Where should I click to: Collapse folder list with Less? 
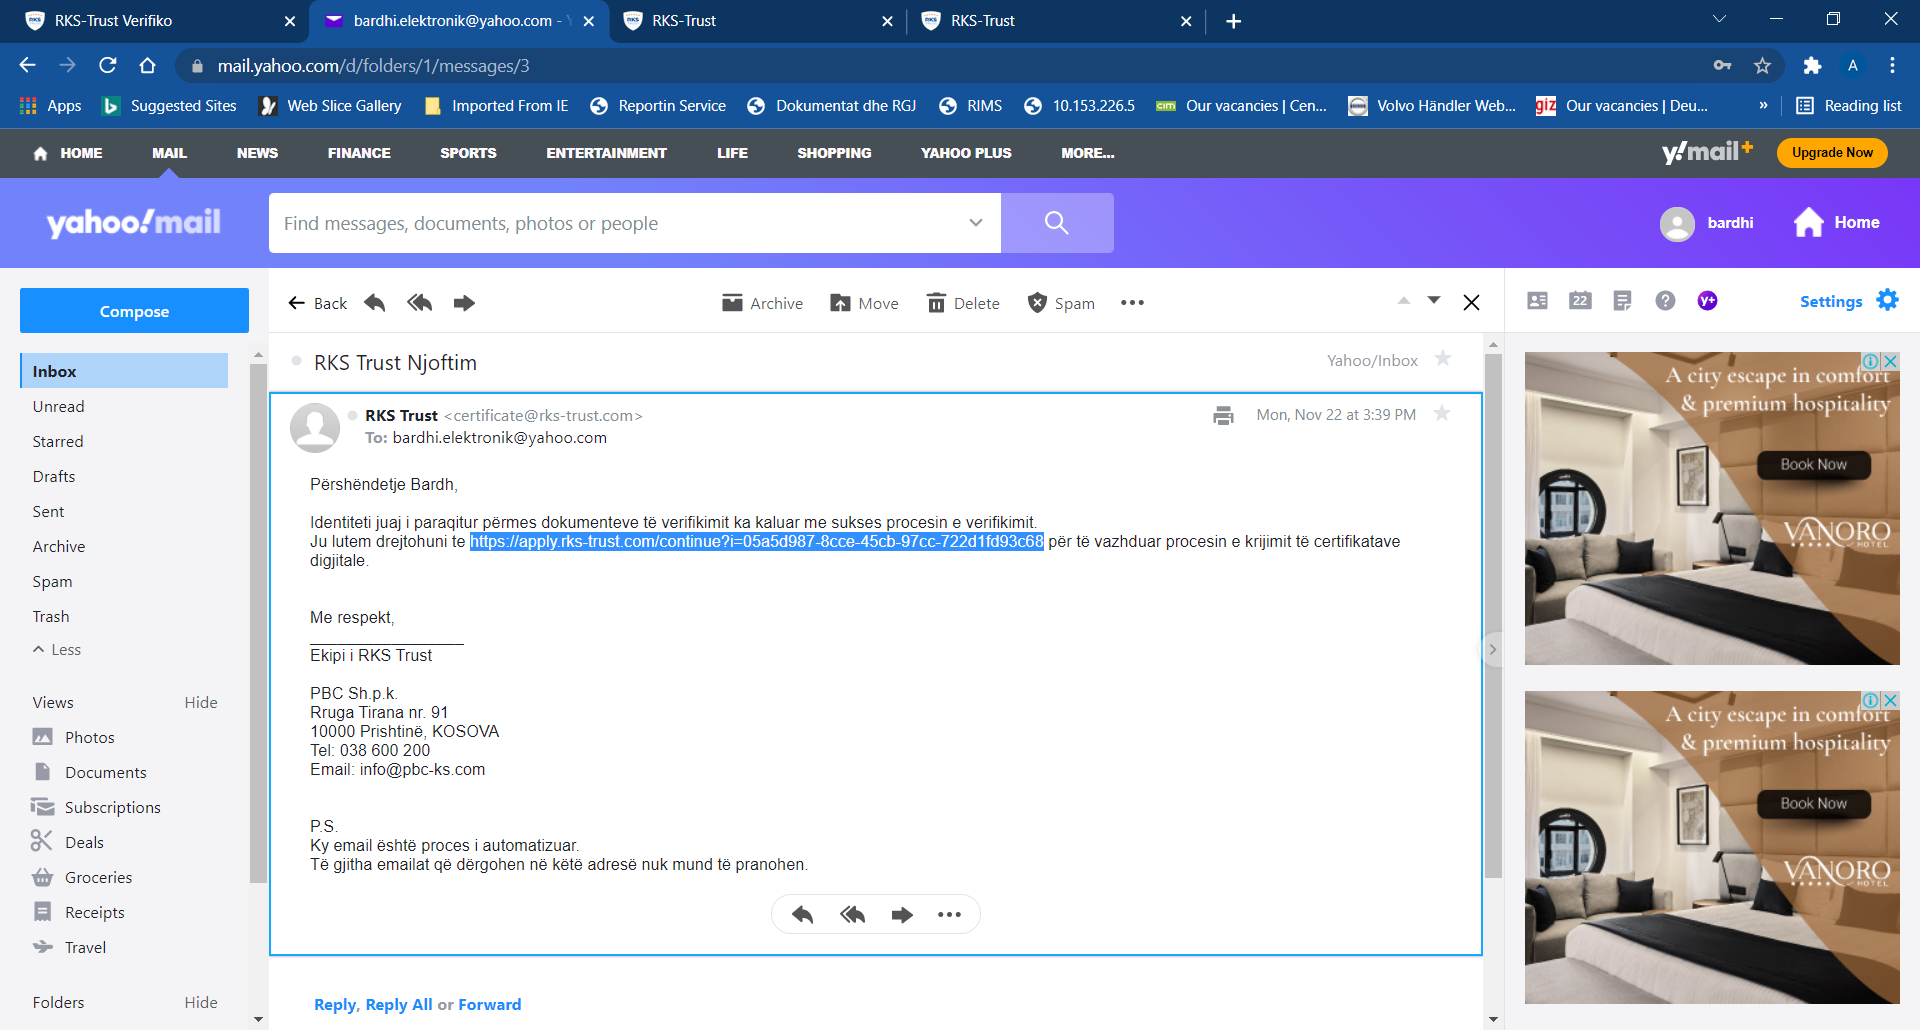coord(57,649)
